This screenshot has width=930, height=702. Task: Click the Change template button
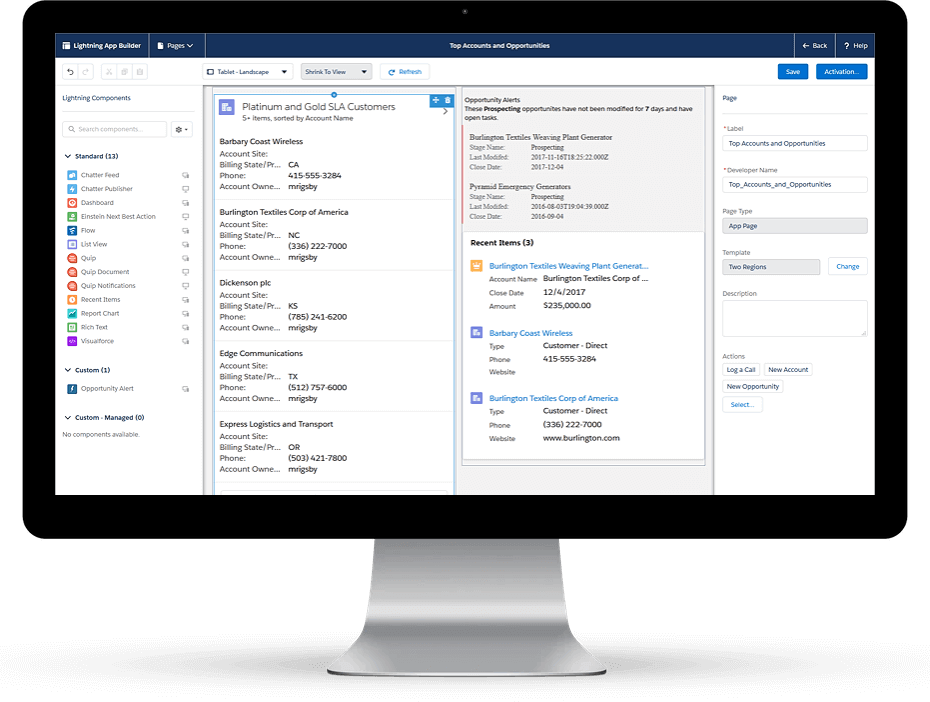(x=848, y=267)
